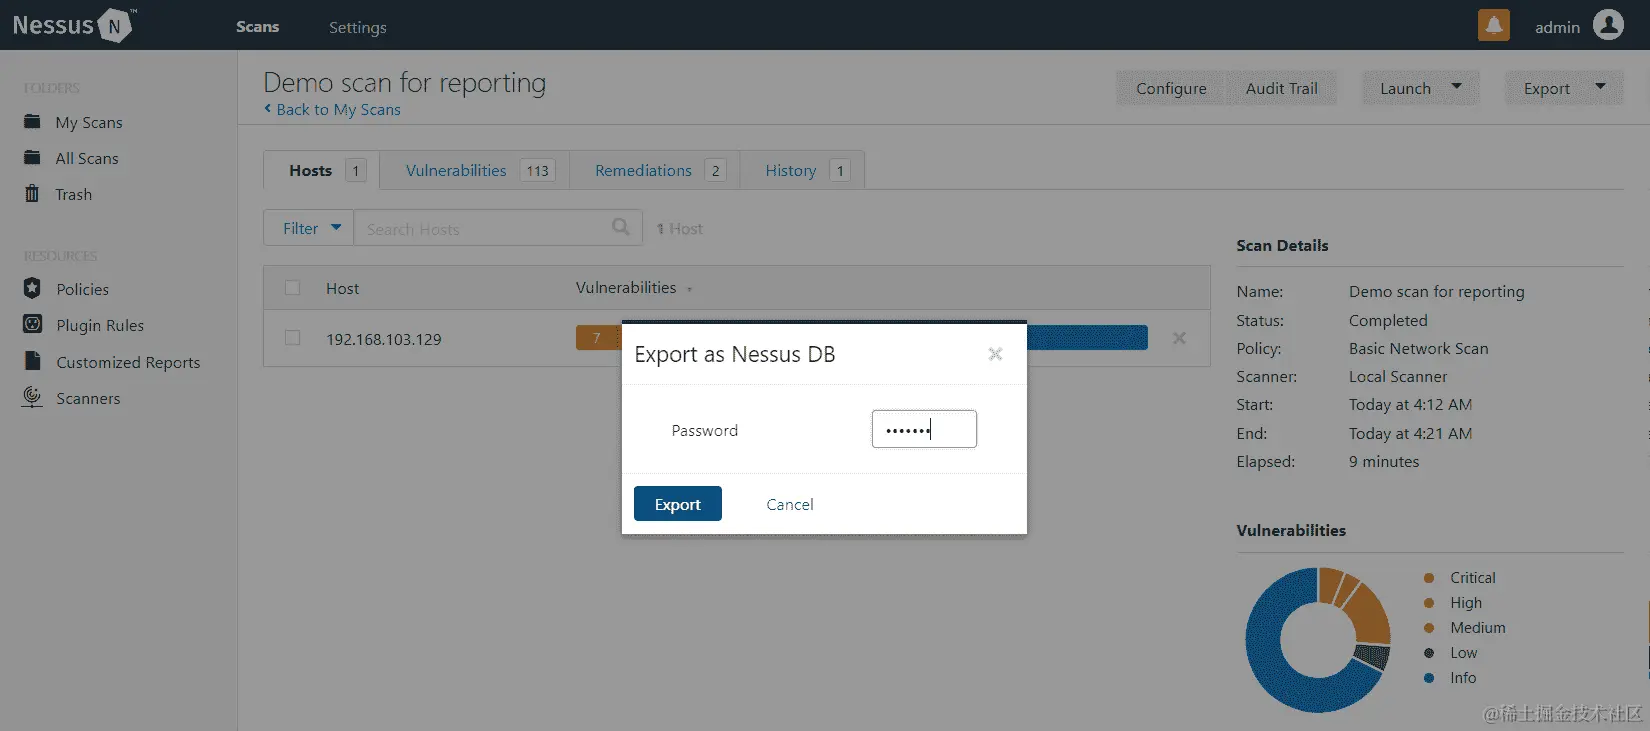The image size is (1650, 731).
Task: Click the Policies shield icon
Action: tap(32, 288)
